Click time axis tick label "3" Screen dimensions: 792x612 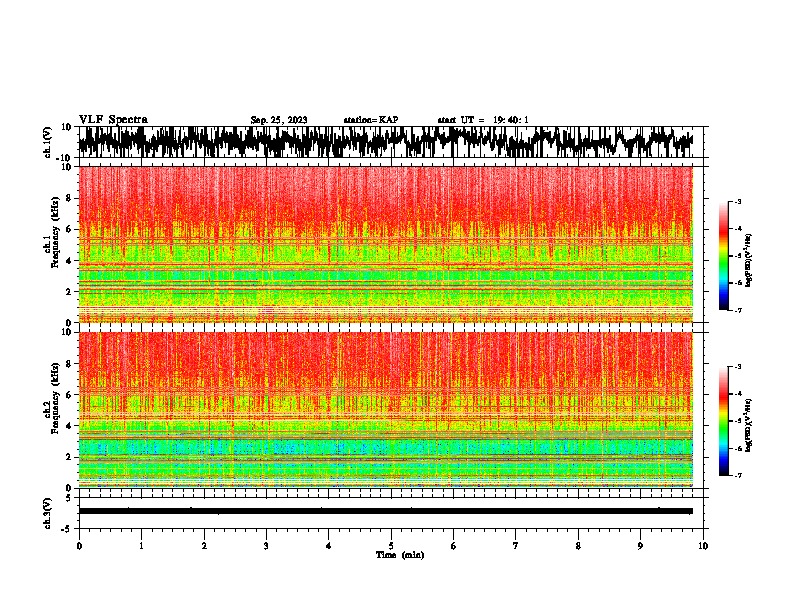pos(266,546)
